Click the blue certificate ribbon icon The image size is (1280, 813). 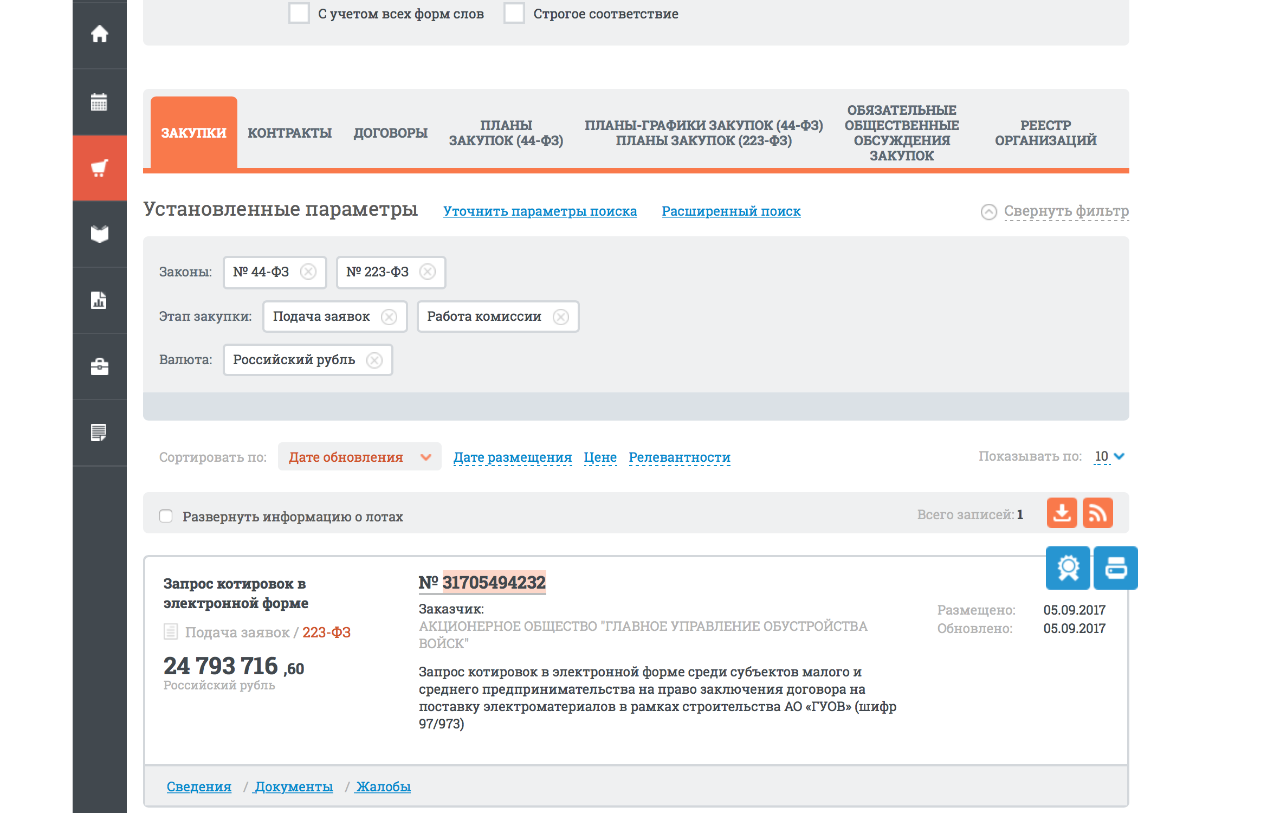[1068, 568]
